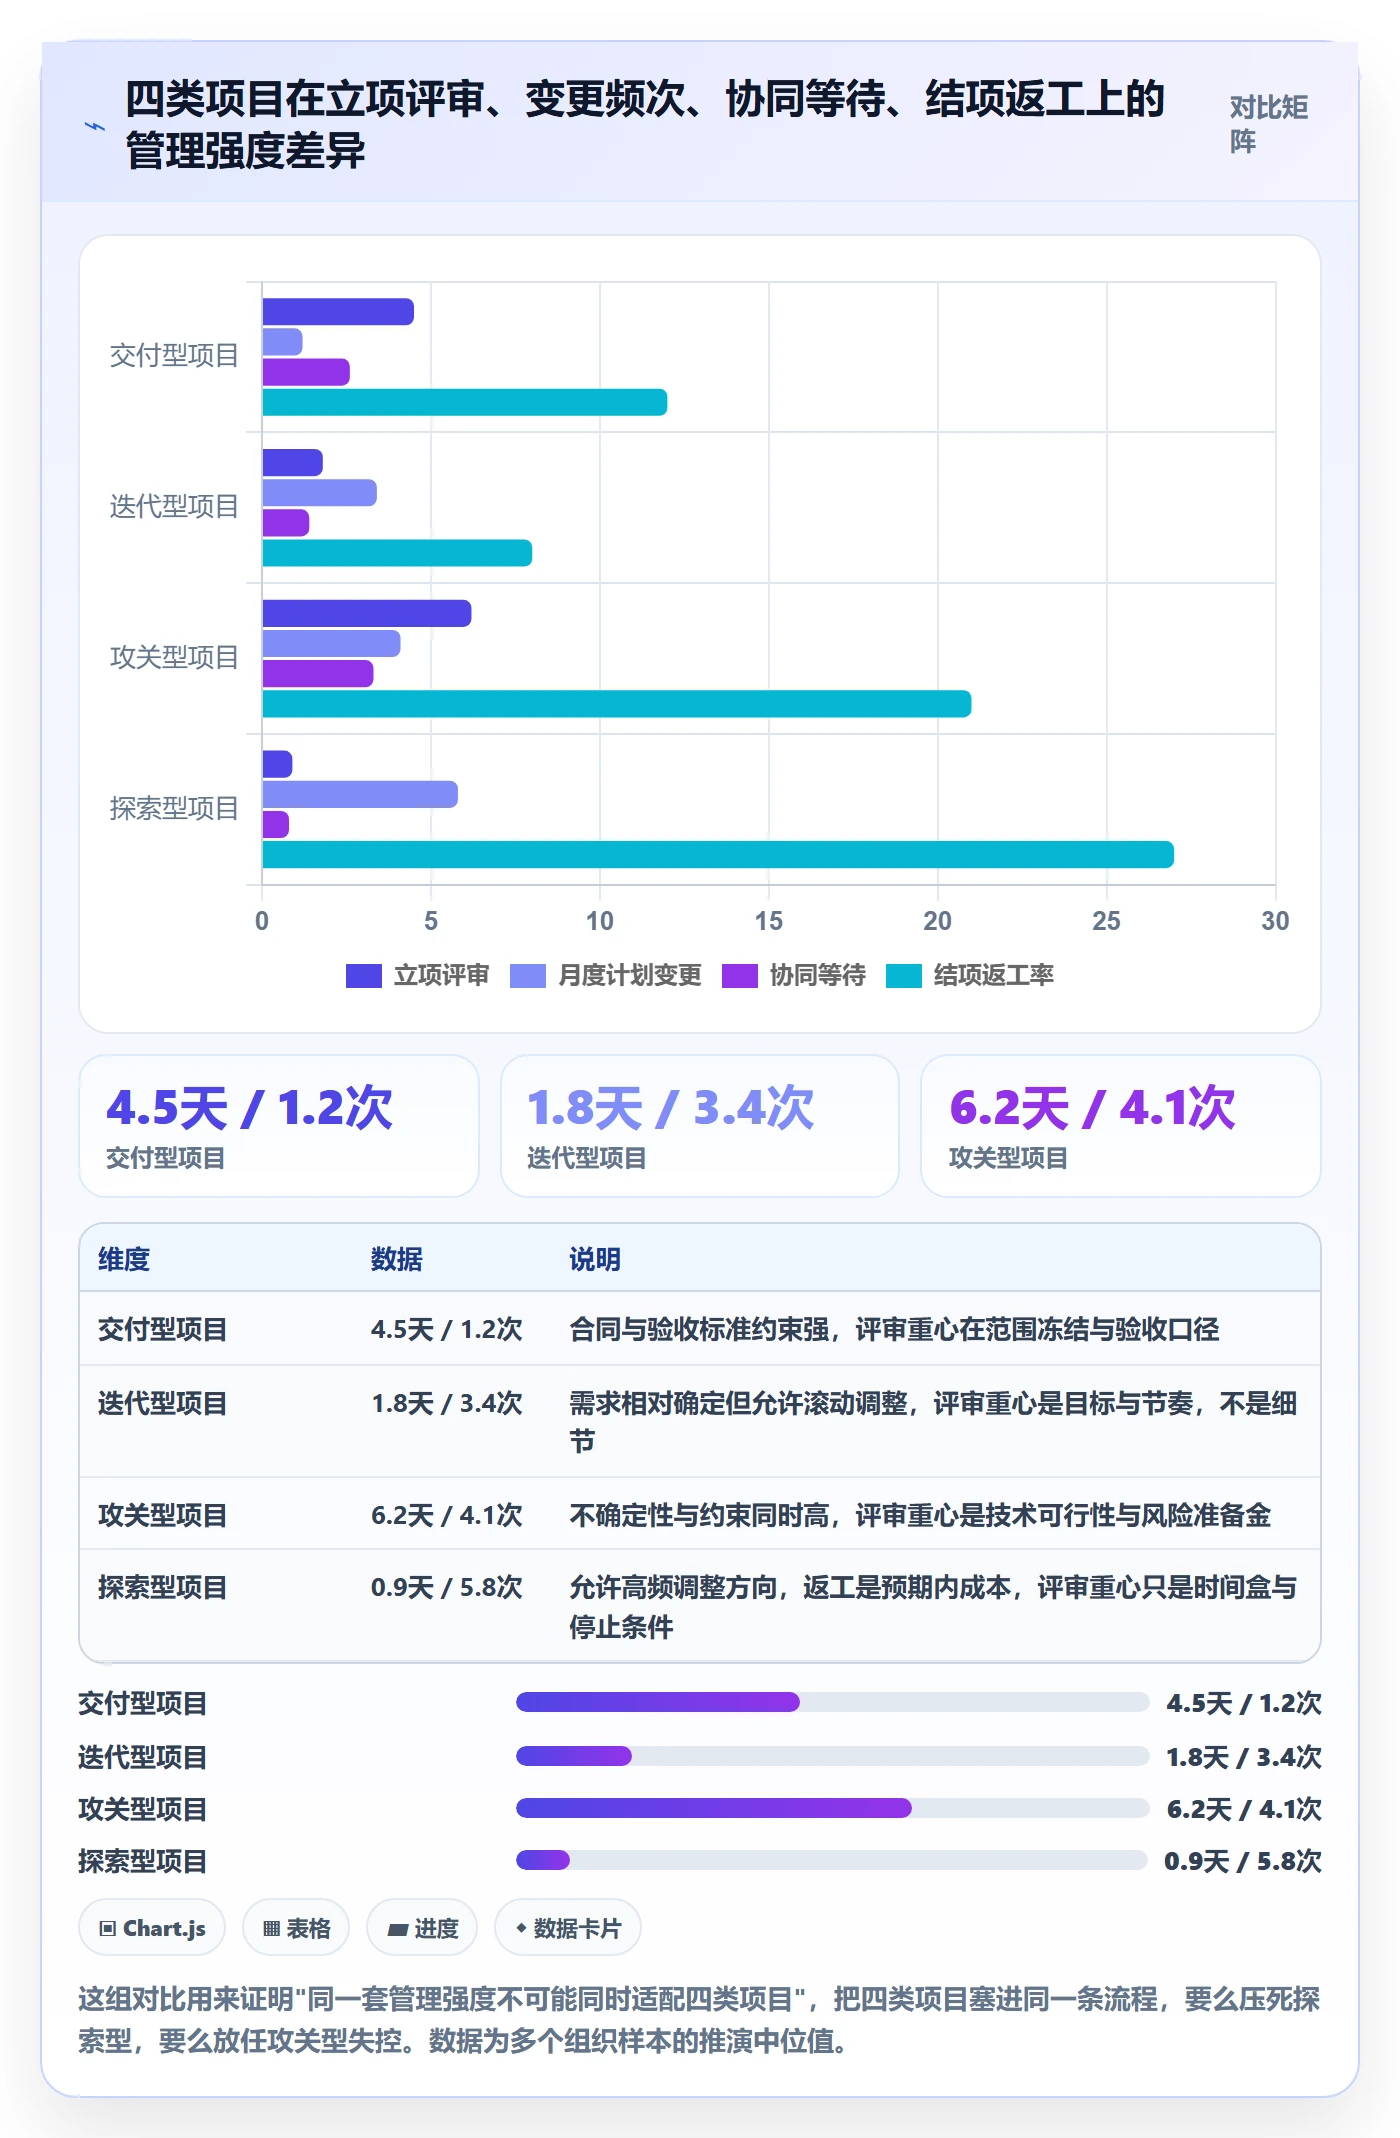The height and width of the screenshot is (2138, 1400).
Task: Click the 交付型项目 立项评审 chart bar
Action: [x=338, y=312]
